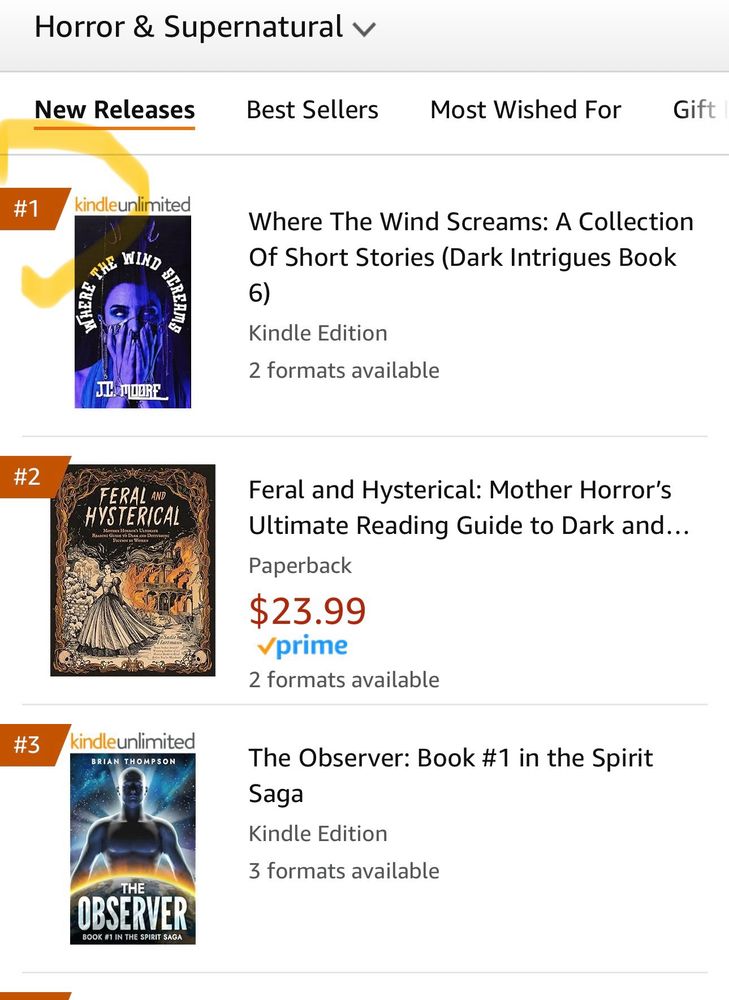Tap the kindleunlimited logo above The Observer
This screenshot has height=1000, width=729.
[x=133, y=741]
